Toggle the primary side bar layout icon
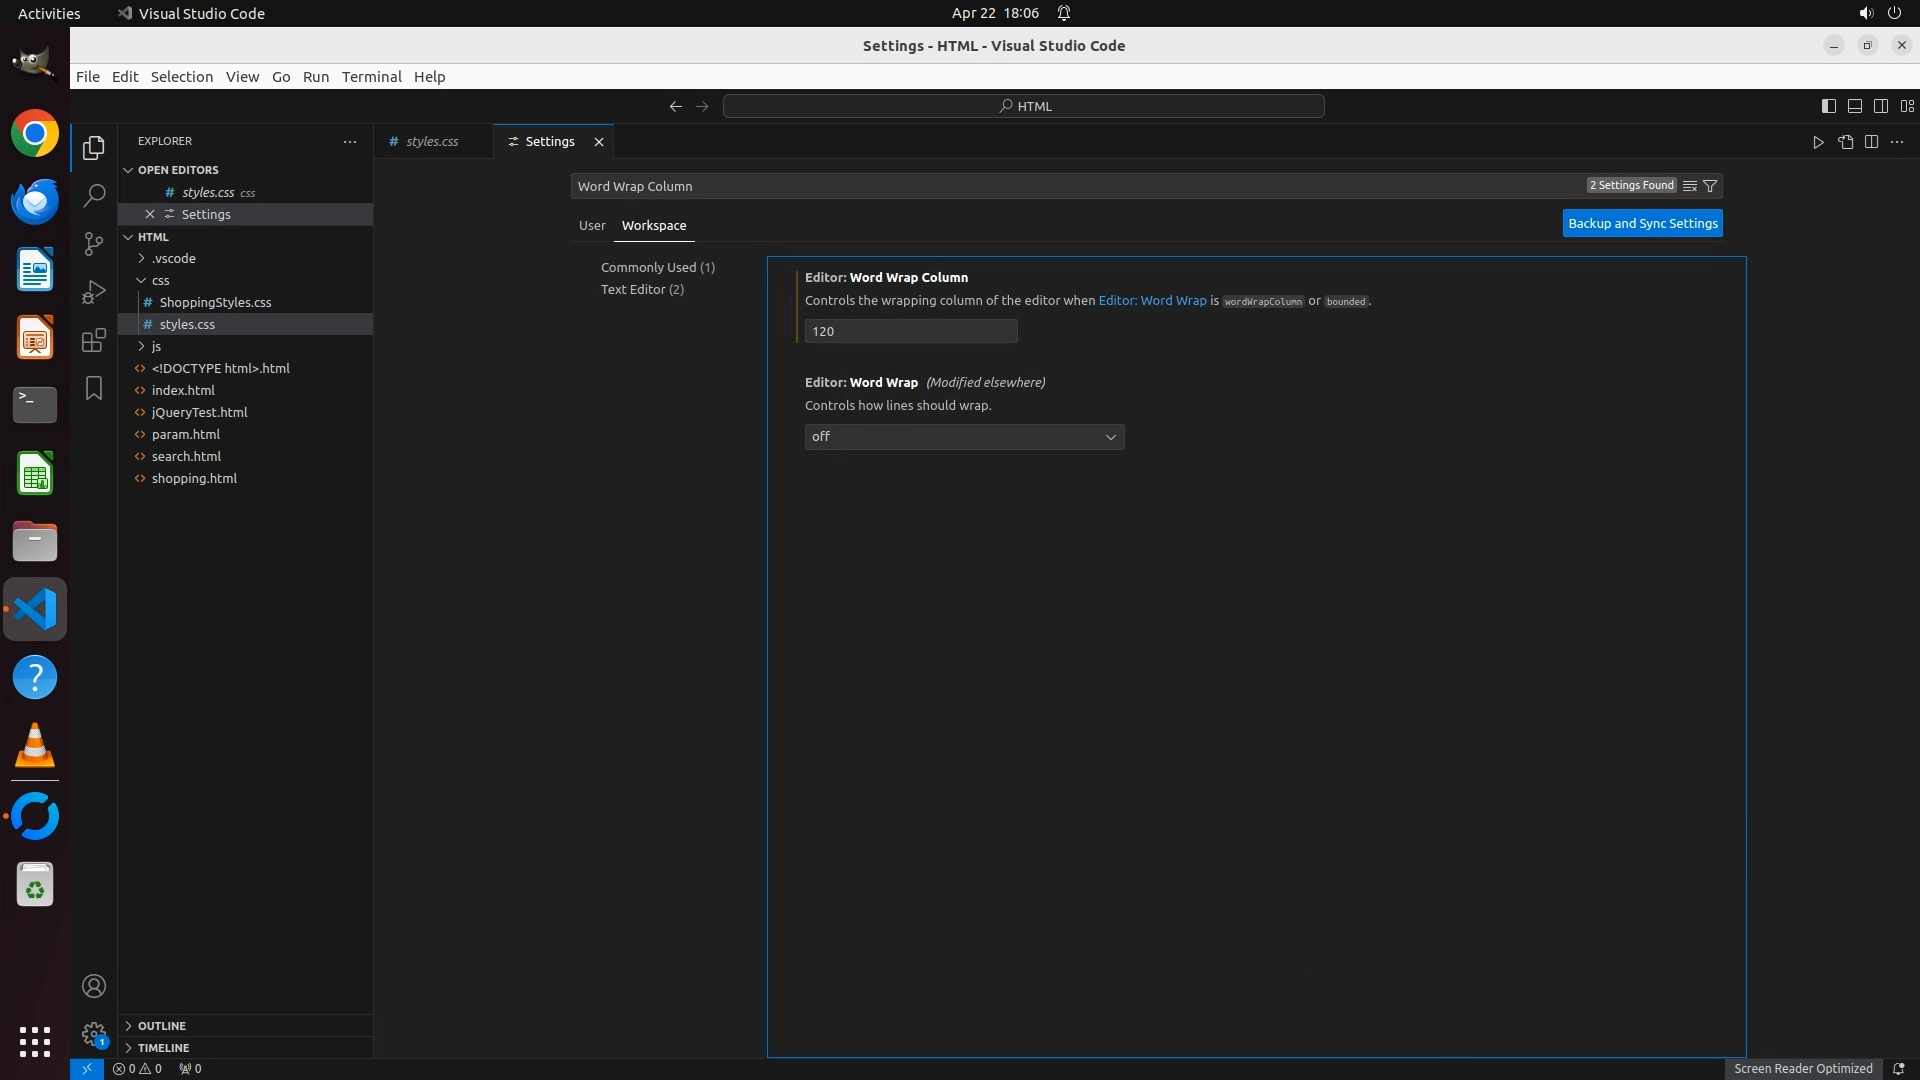The height and width of the screenshot is (1080, 1920). (1828, 106)
